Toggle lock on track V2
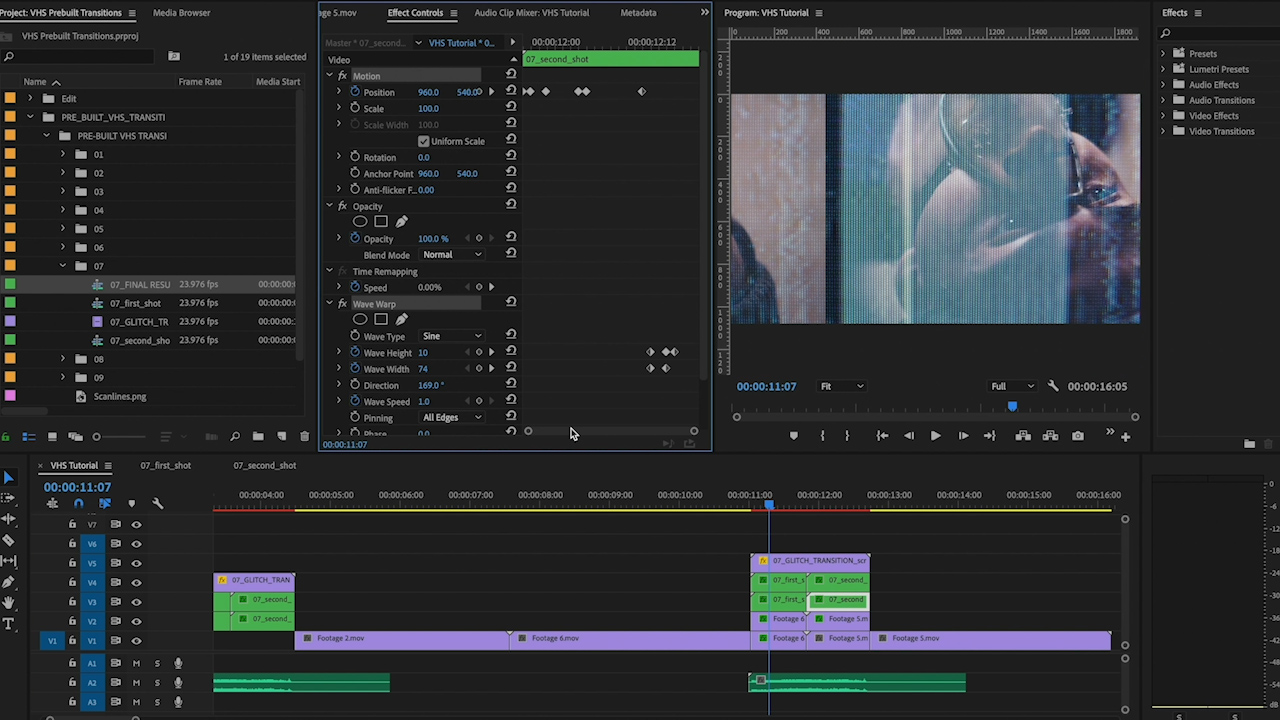This screenshot has width=1280, height=720. pos(72,621)
